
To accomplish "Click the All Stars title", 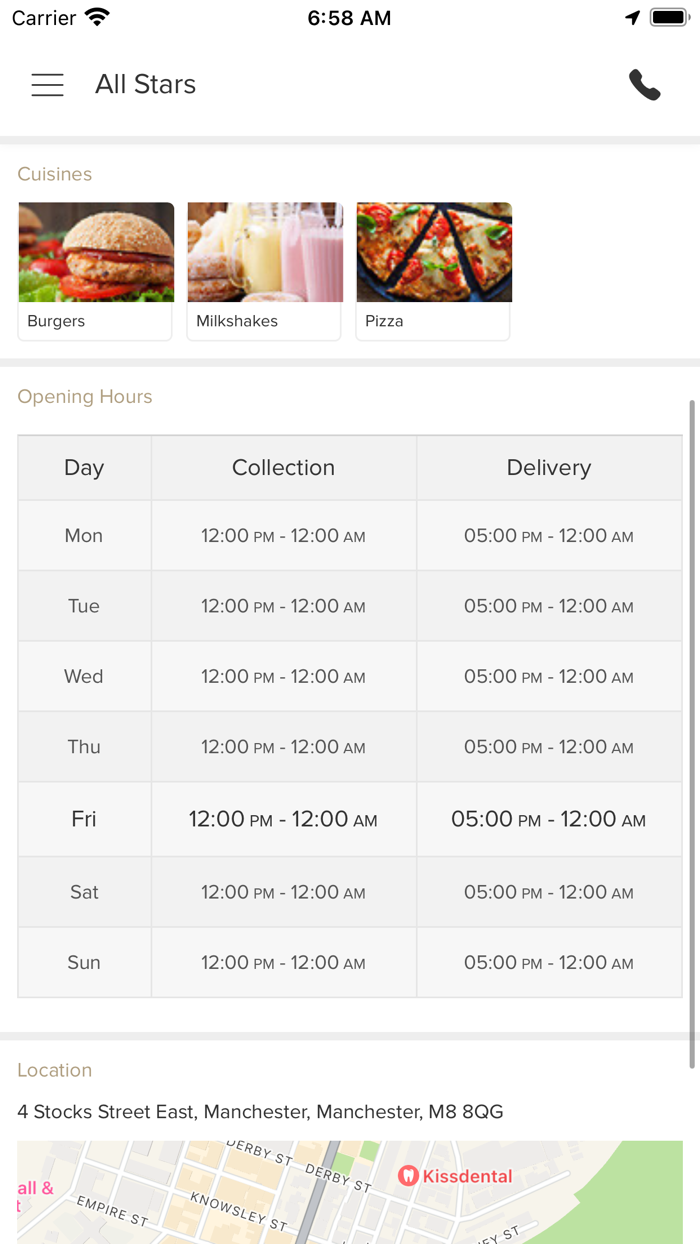I will coord(145,85).
